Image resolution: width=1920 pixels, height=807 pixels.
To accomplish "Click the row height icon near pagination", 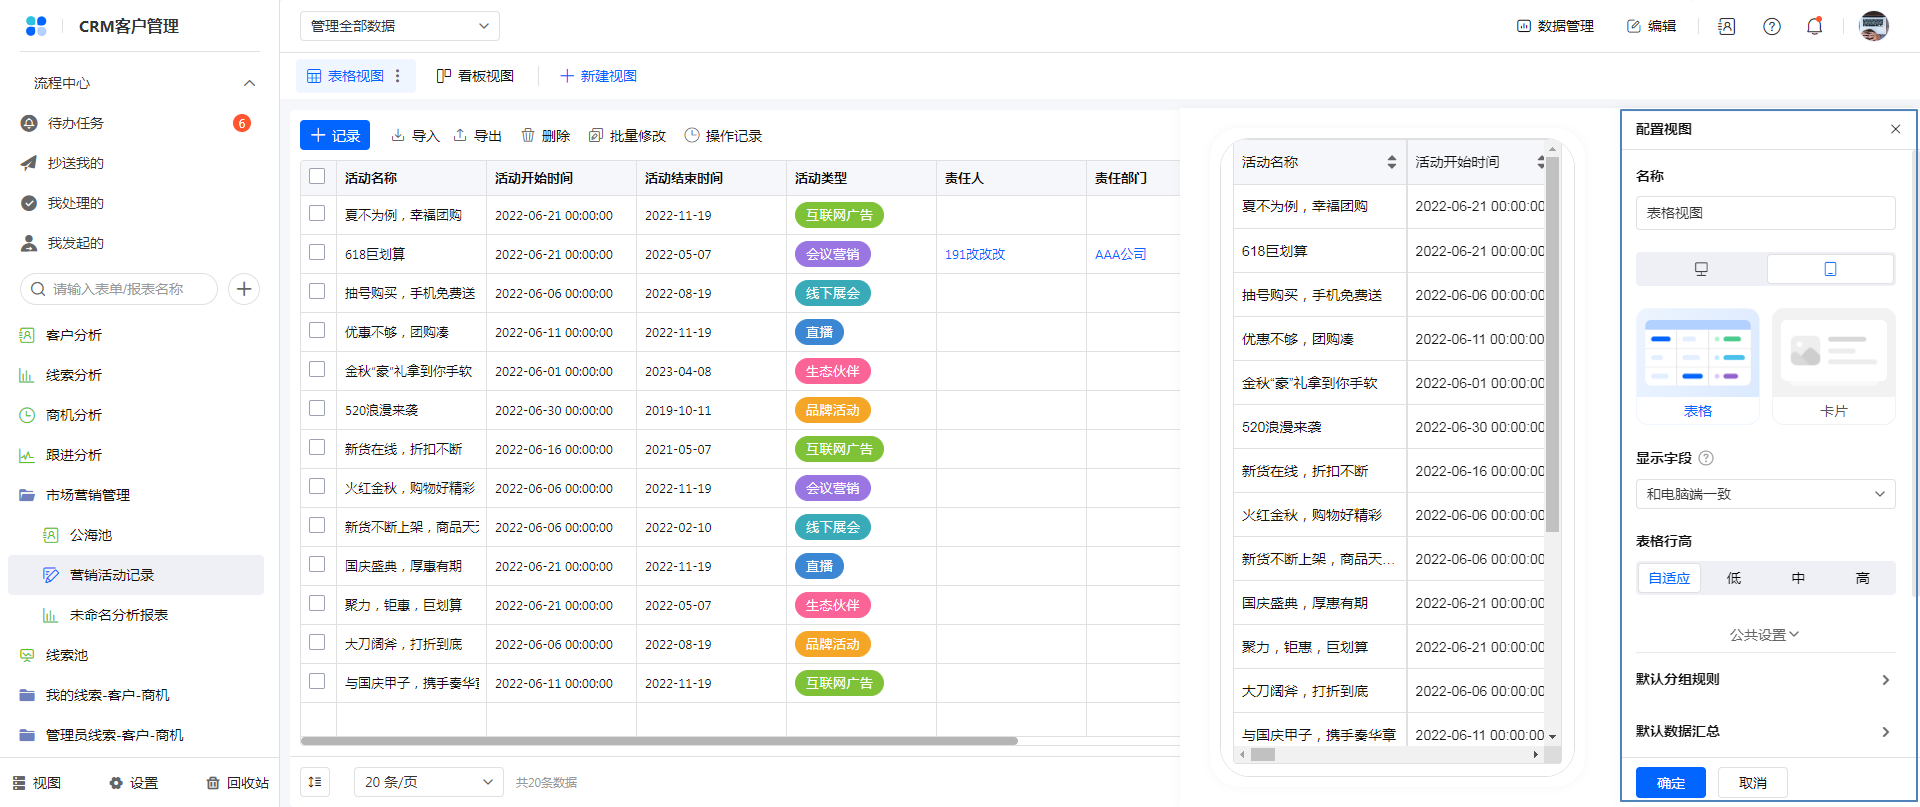I will click(x=315, y=782).
